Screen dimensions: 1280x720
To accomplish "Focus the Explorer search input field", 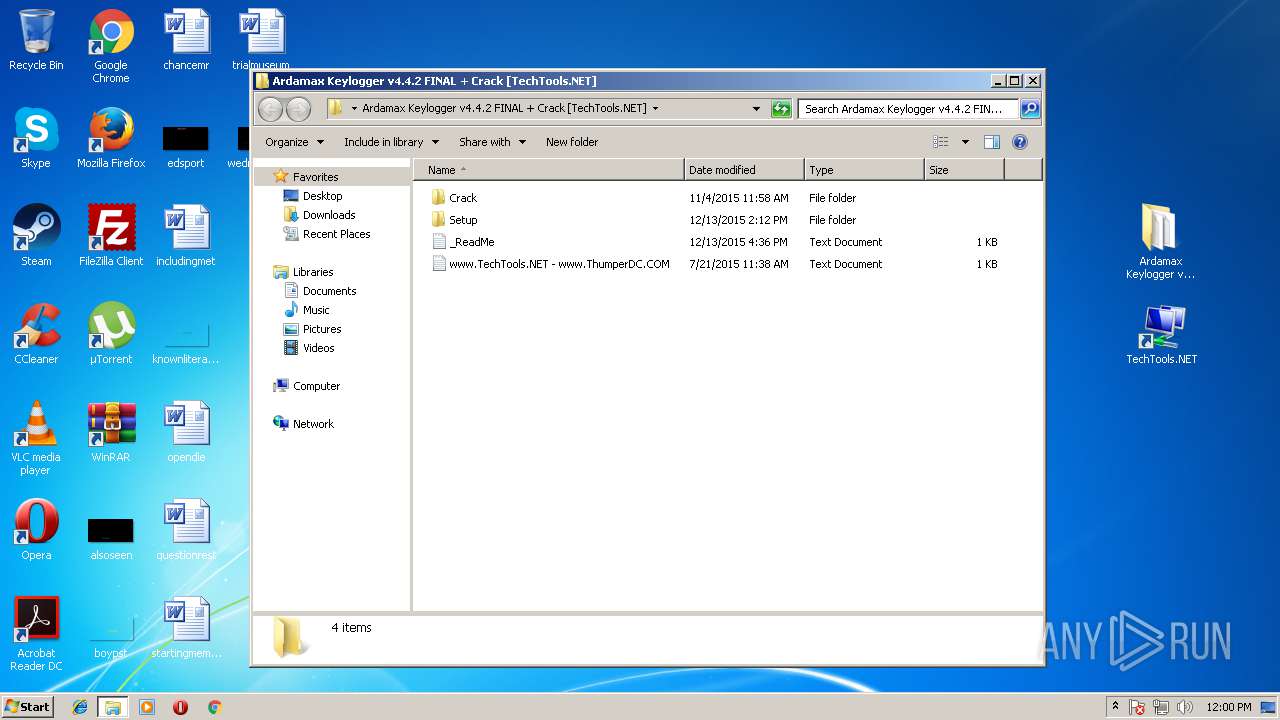I will (x=909, y=109).
